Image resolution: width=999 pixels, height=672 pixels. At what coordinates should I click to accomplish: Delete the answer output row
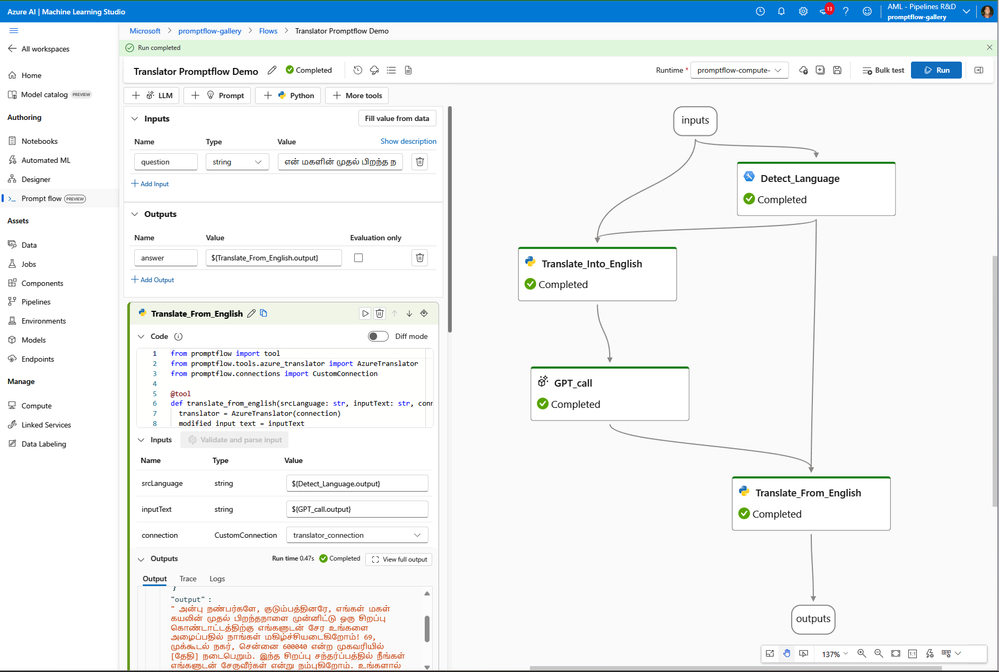420,257
